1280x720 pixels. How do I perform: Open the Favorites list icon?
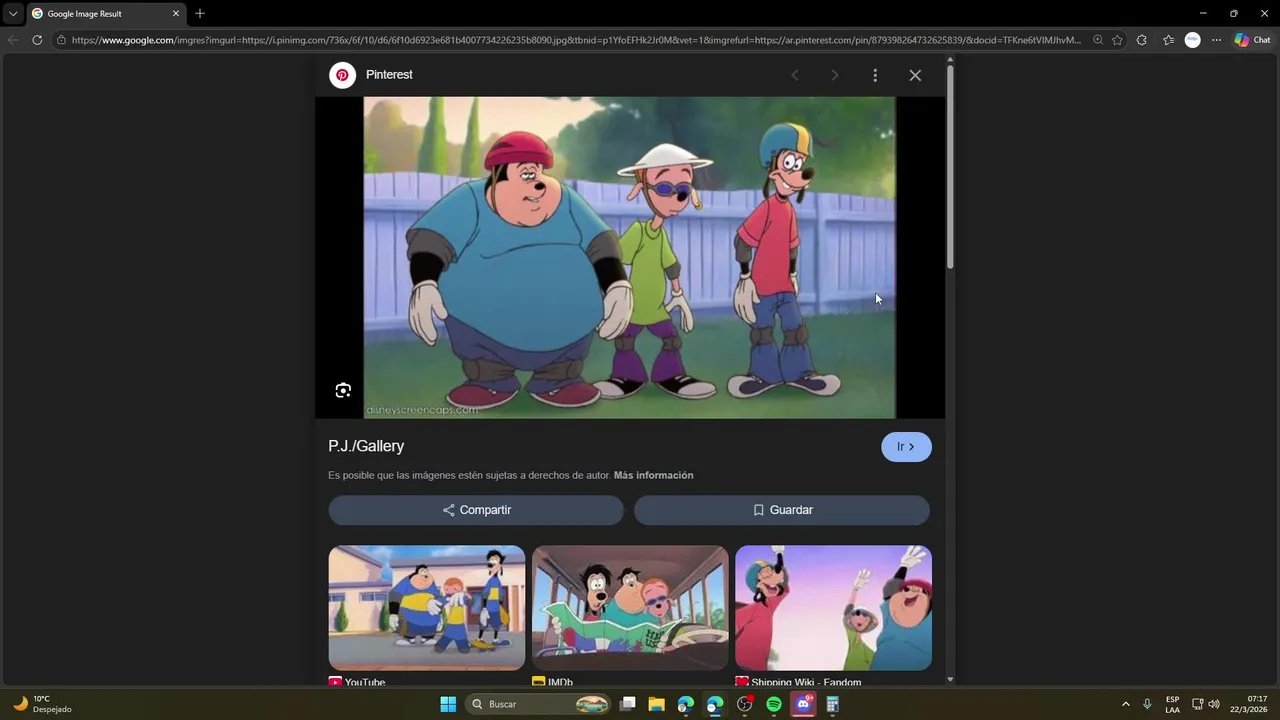[x=1168, y=40]
